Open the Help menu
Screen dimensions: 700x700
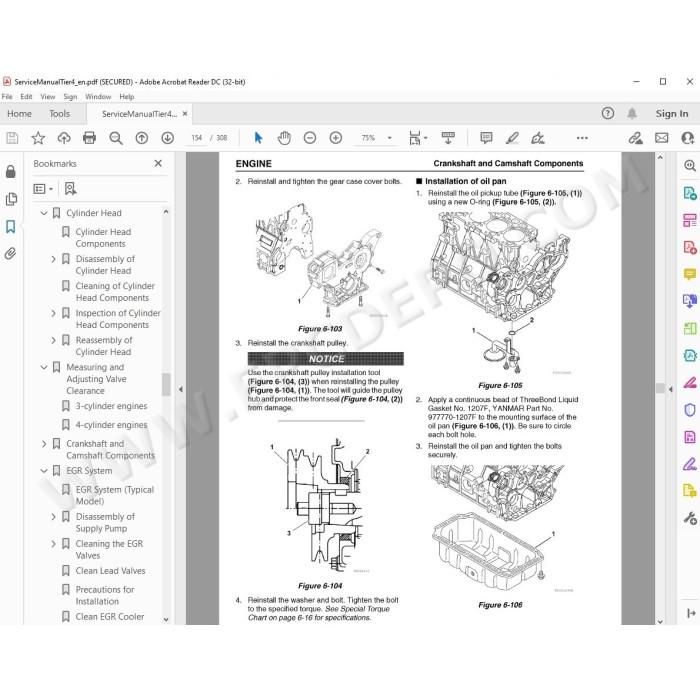pyautogui.click(x=126, y=96)
